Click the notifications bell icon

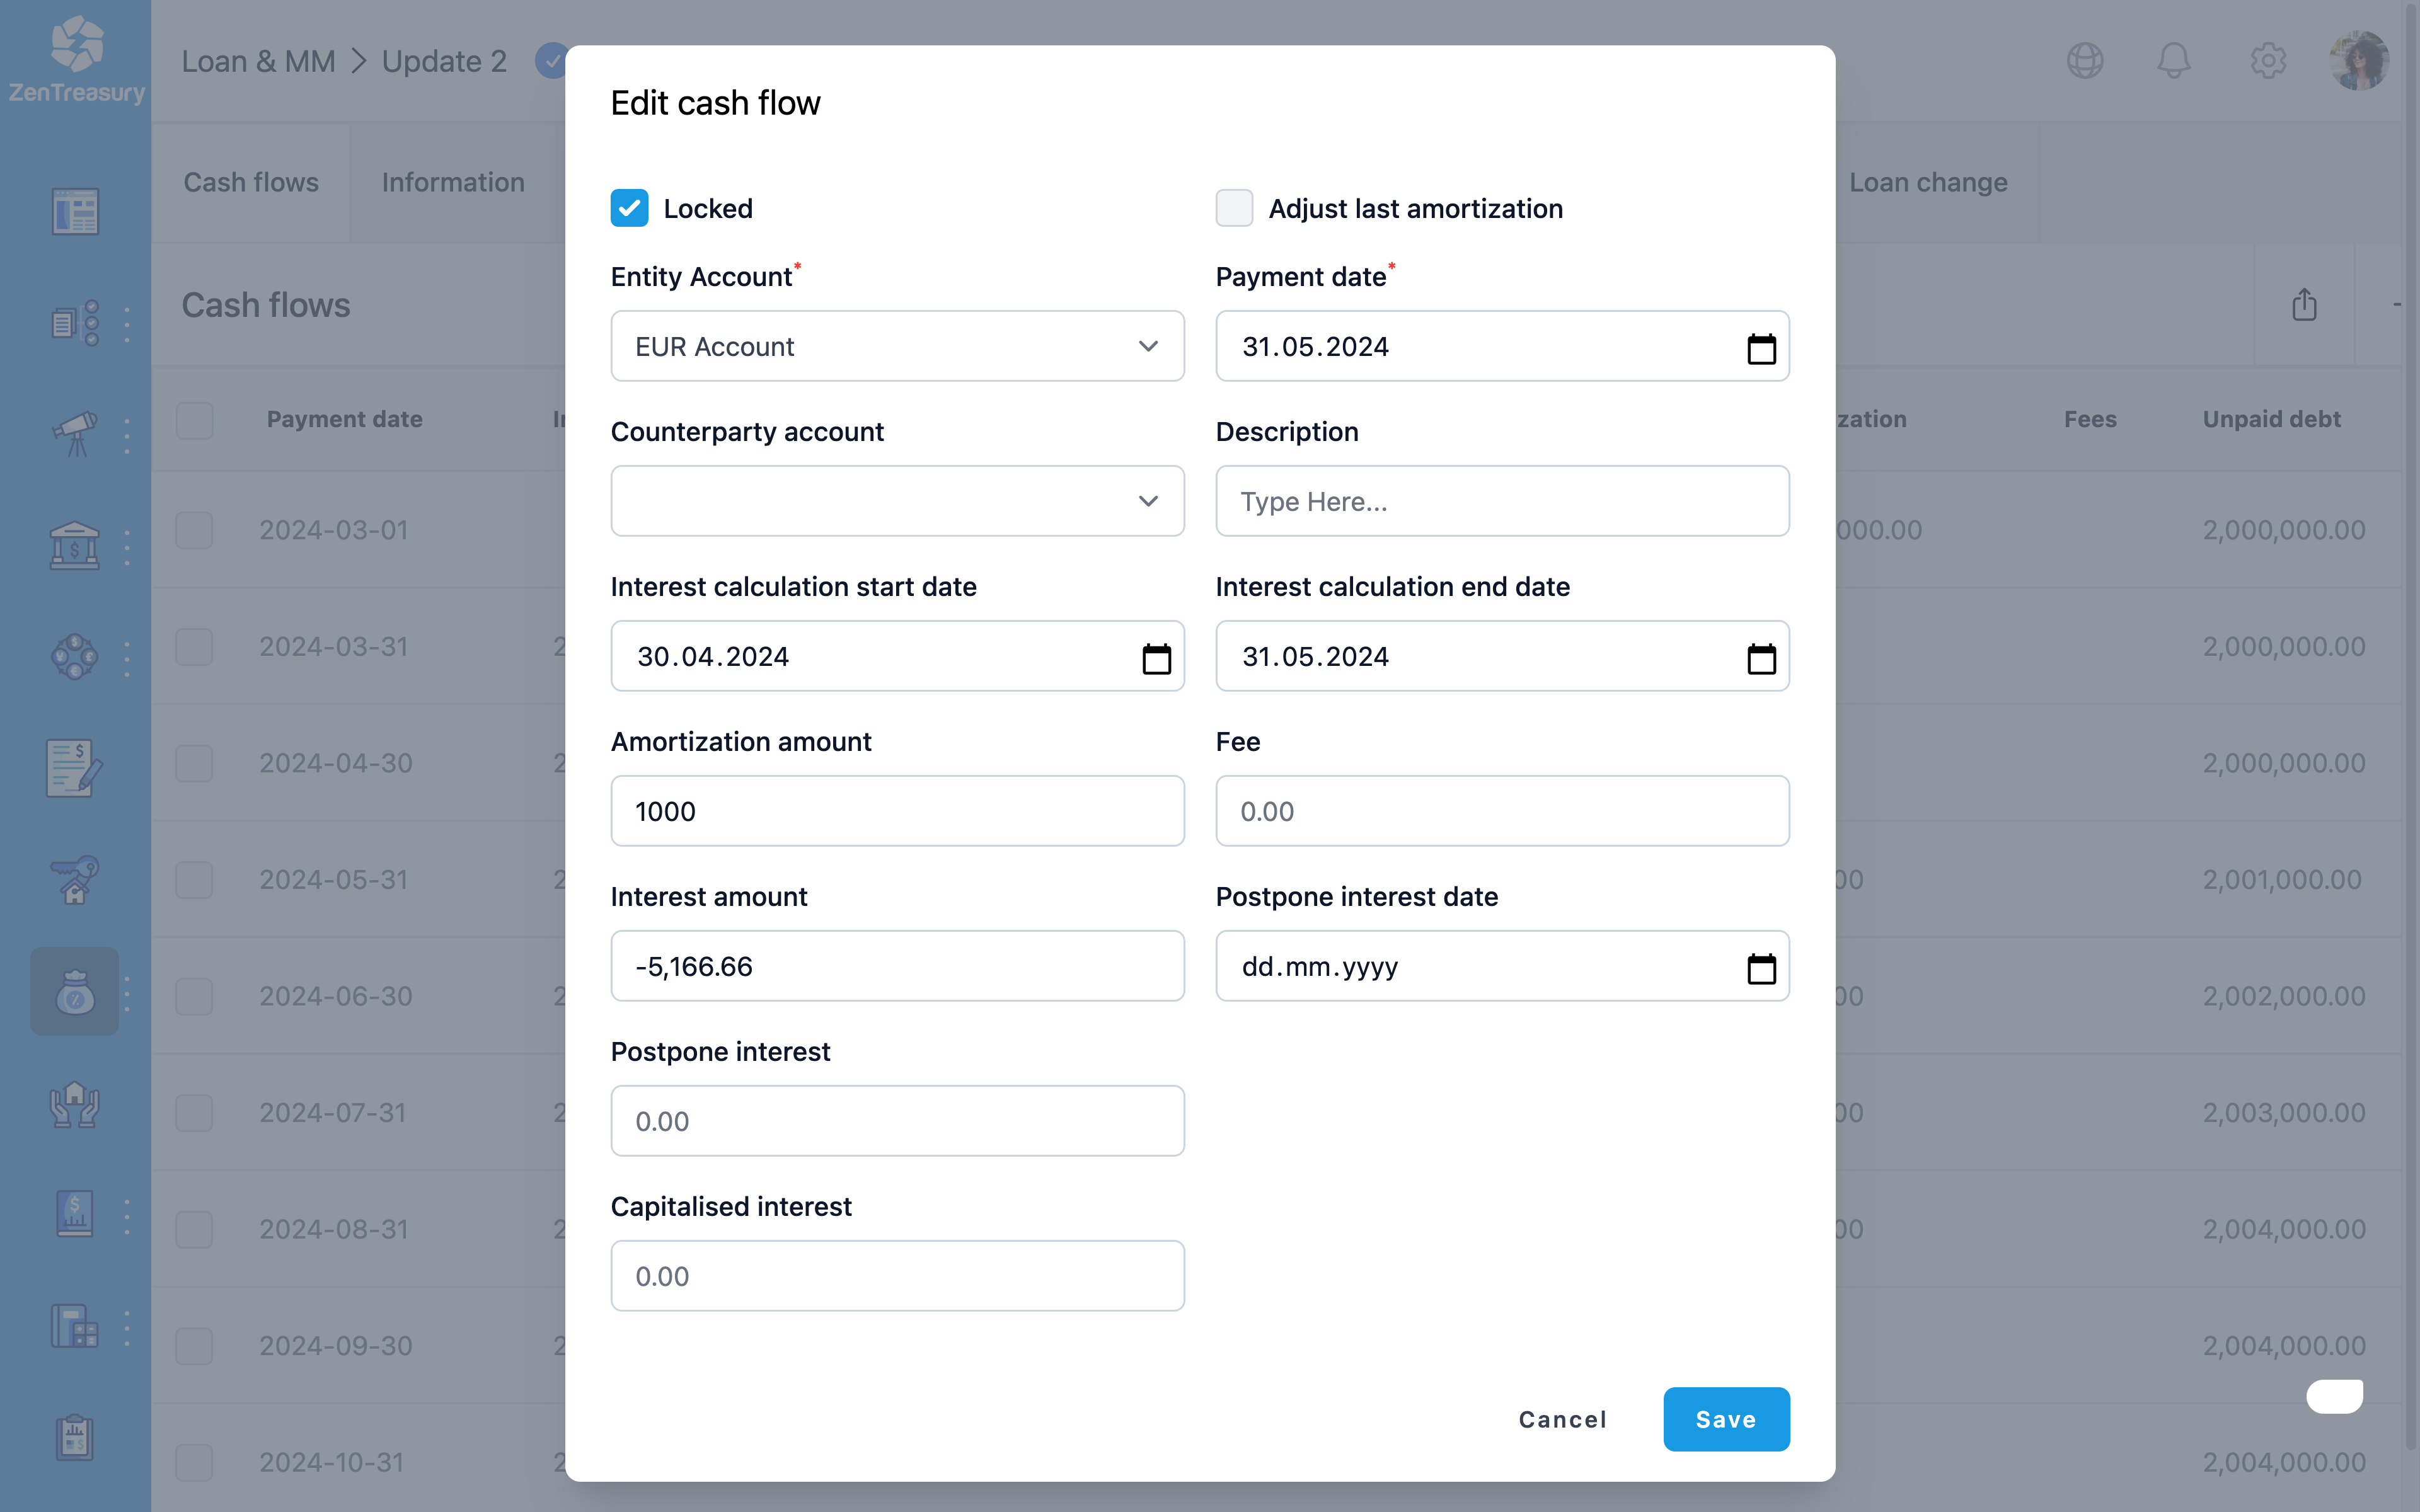[x=2173, y=61]
